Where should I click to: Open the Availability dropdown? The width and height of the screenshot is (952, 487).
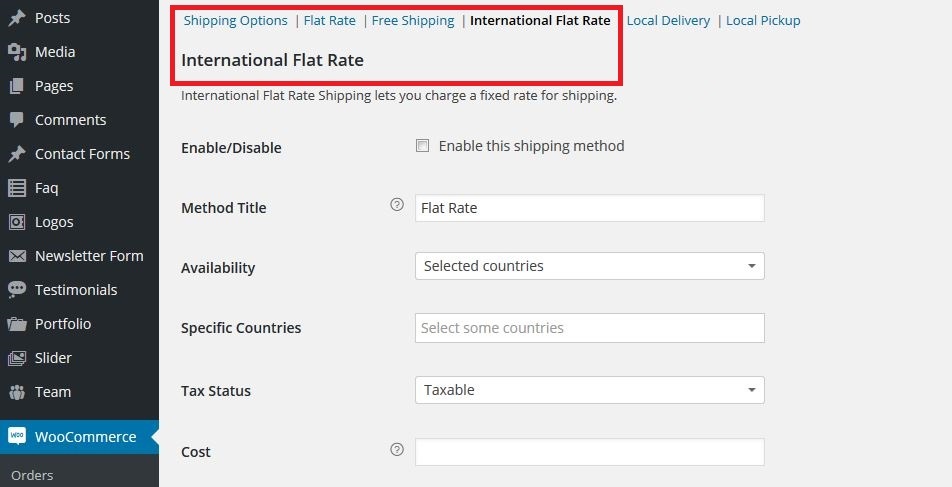pyautogui.click(x=590, y=266)
